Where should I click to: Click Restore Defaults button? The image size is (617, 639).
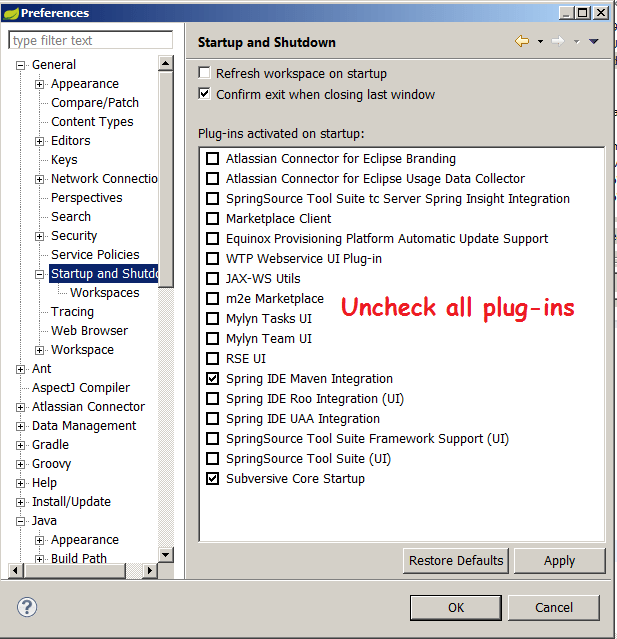pos(456,561)
